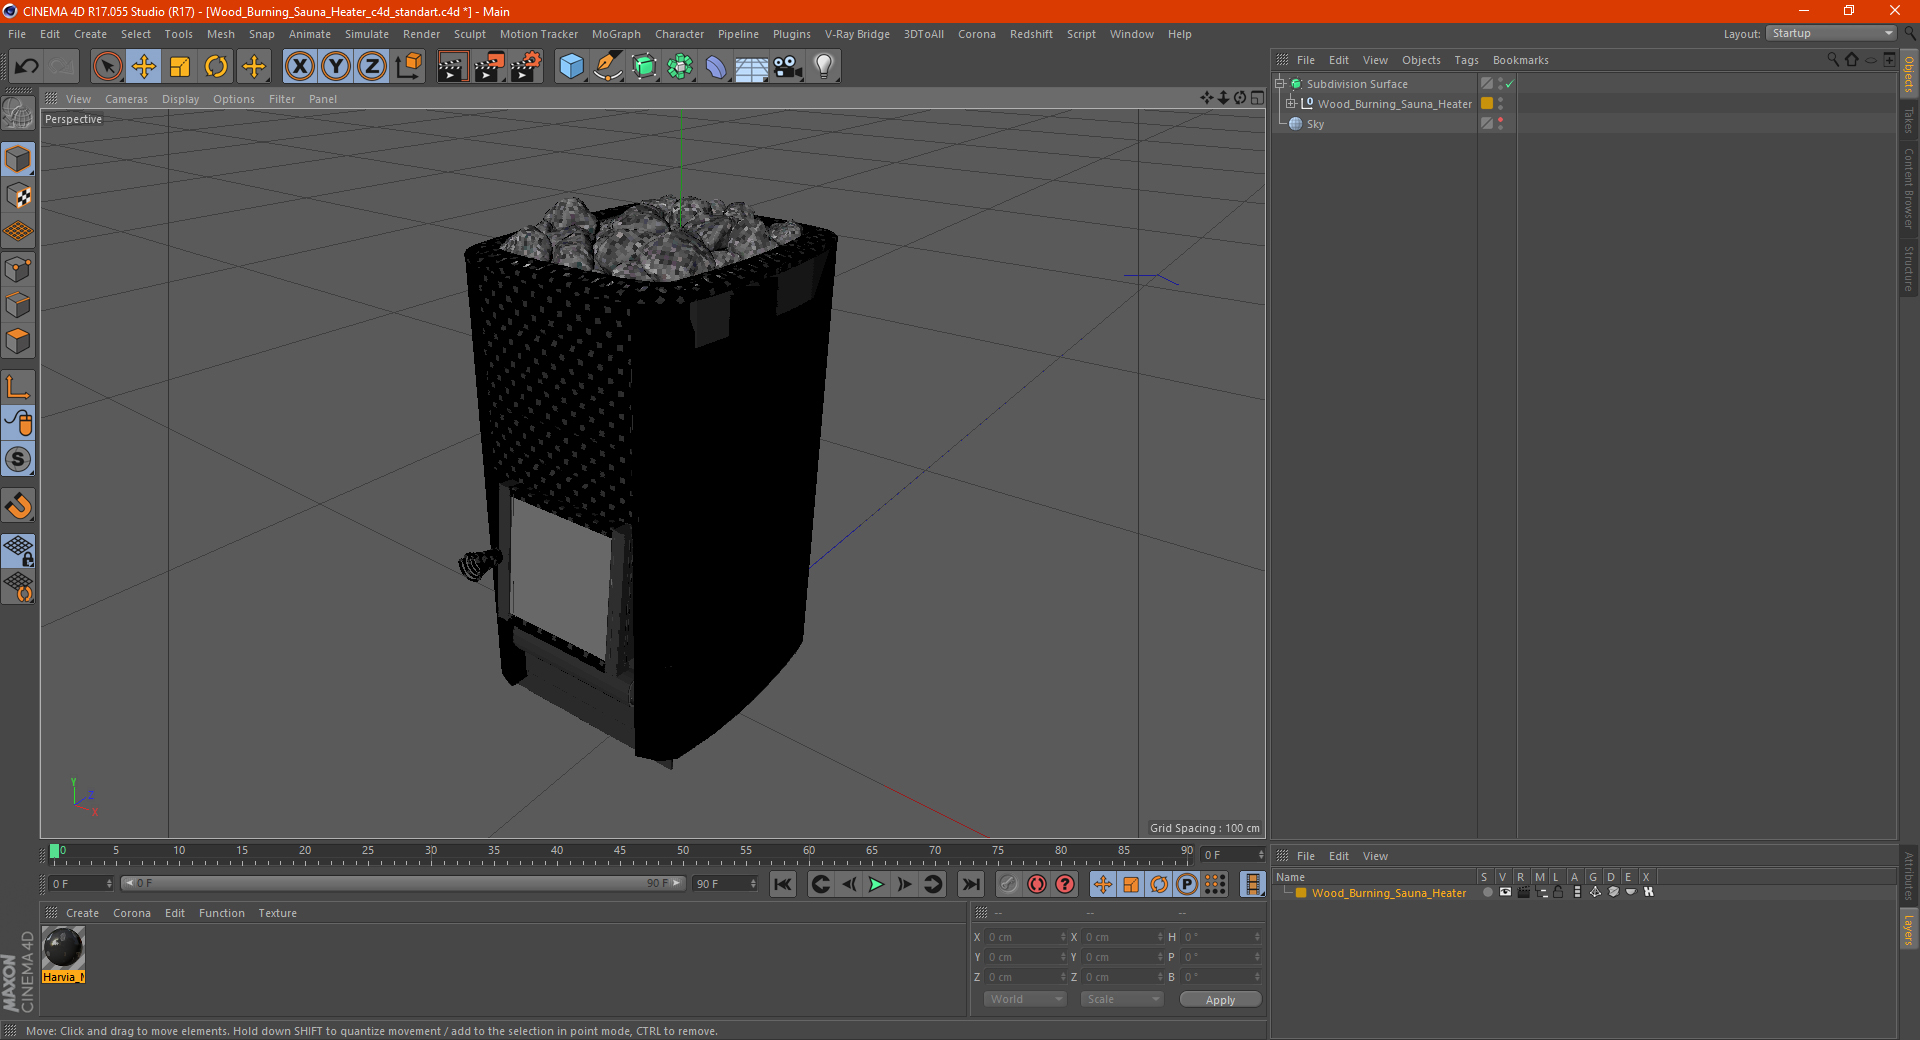Open the deformer (Bend) icon
This screenshot has height=1040, width=1920.
point(717,67)
